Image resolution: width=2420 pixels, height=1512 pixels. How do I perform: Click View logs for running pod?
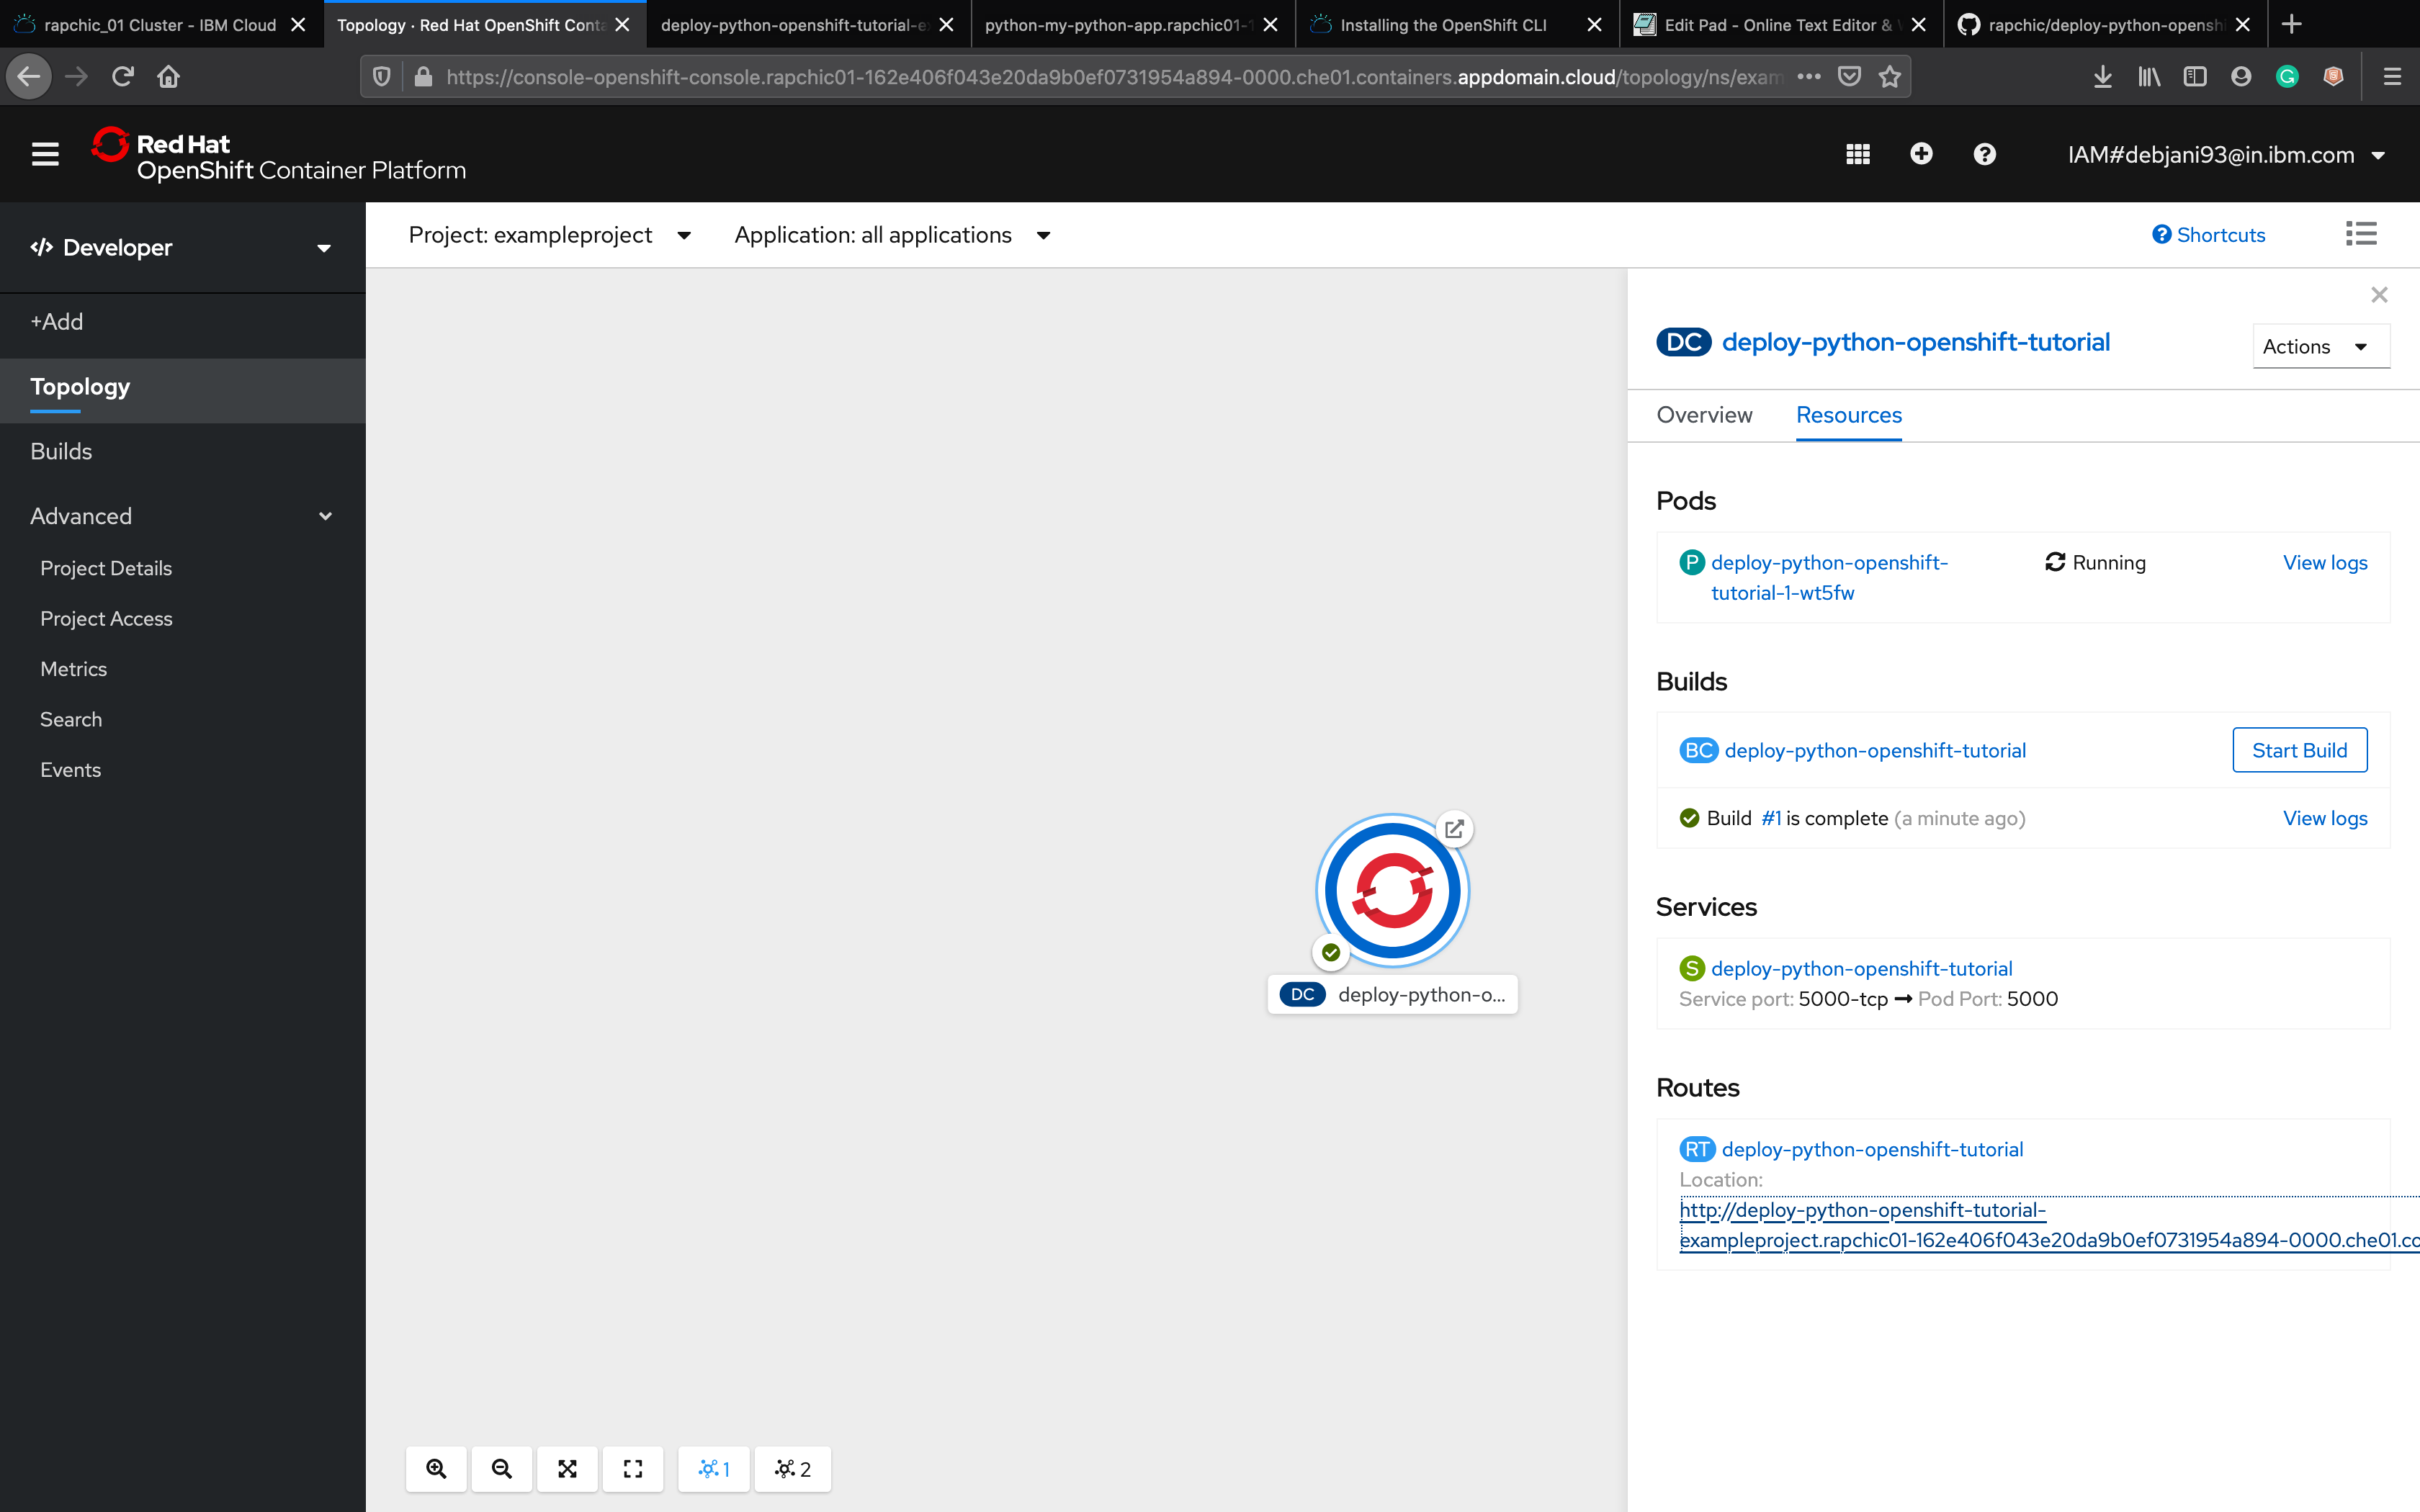coord(2324,561)
